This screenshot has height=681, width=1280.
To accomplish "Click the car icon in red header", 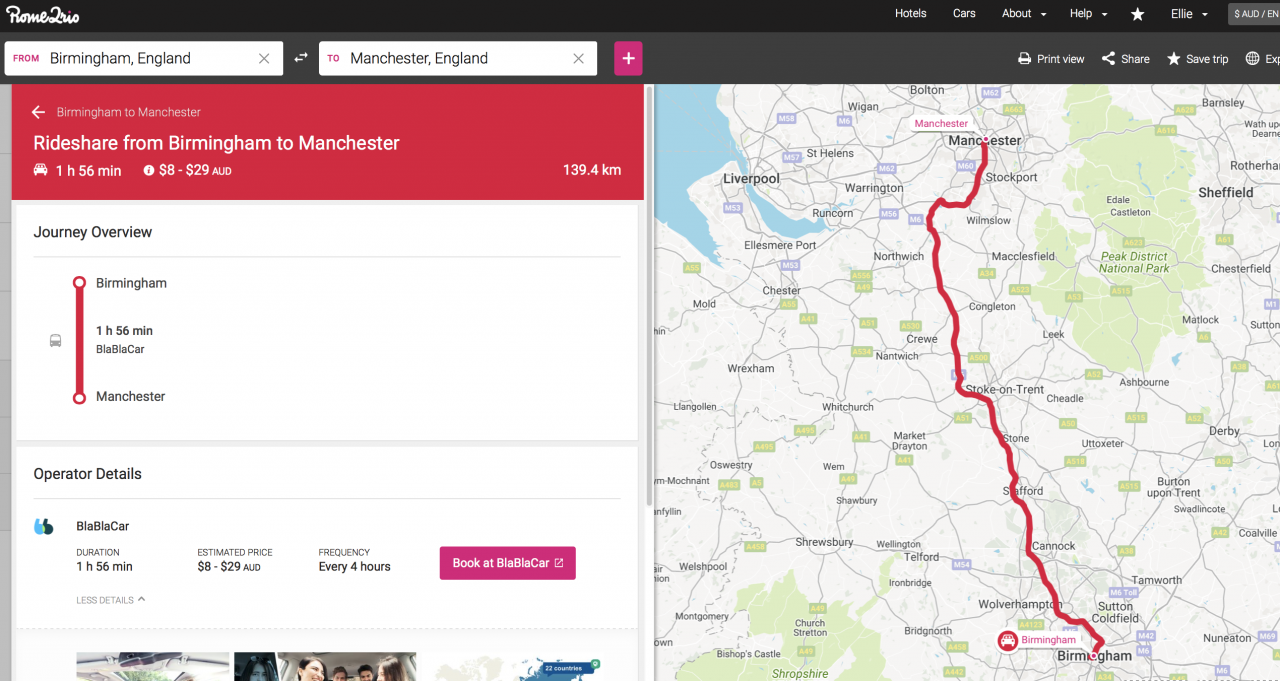I will pos(41,170).
